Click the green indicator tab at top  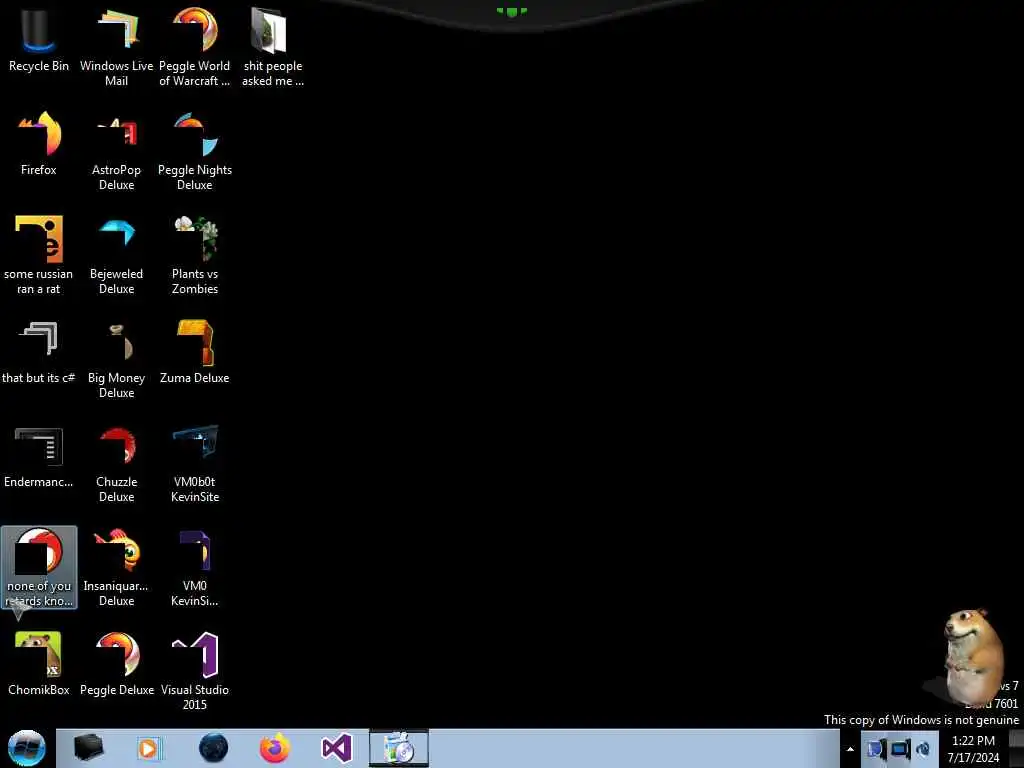coord(511,11)
